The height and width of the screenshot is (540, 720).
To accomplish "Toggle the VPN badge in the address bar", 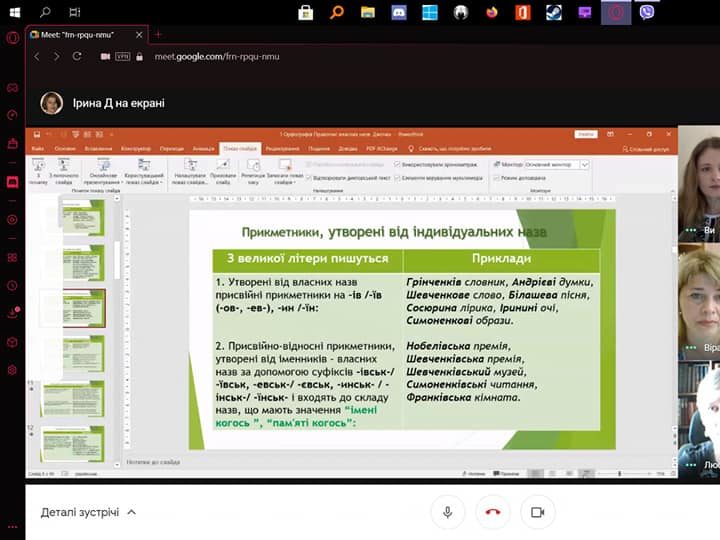I will [124, 57].
